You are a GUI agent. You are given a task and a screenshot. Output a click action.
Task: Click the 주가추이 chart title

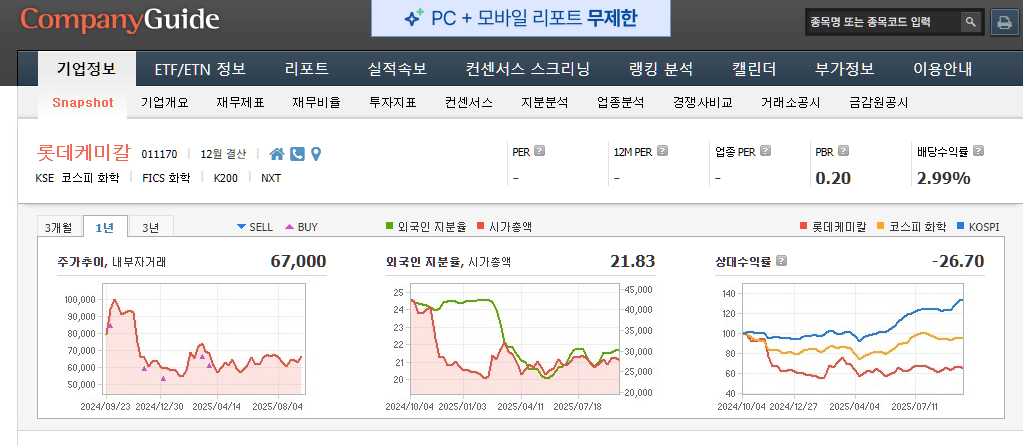click(82, 262)
